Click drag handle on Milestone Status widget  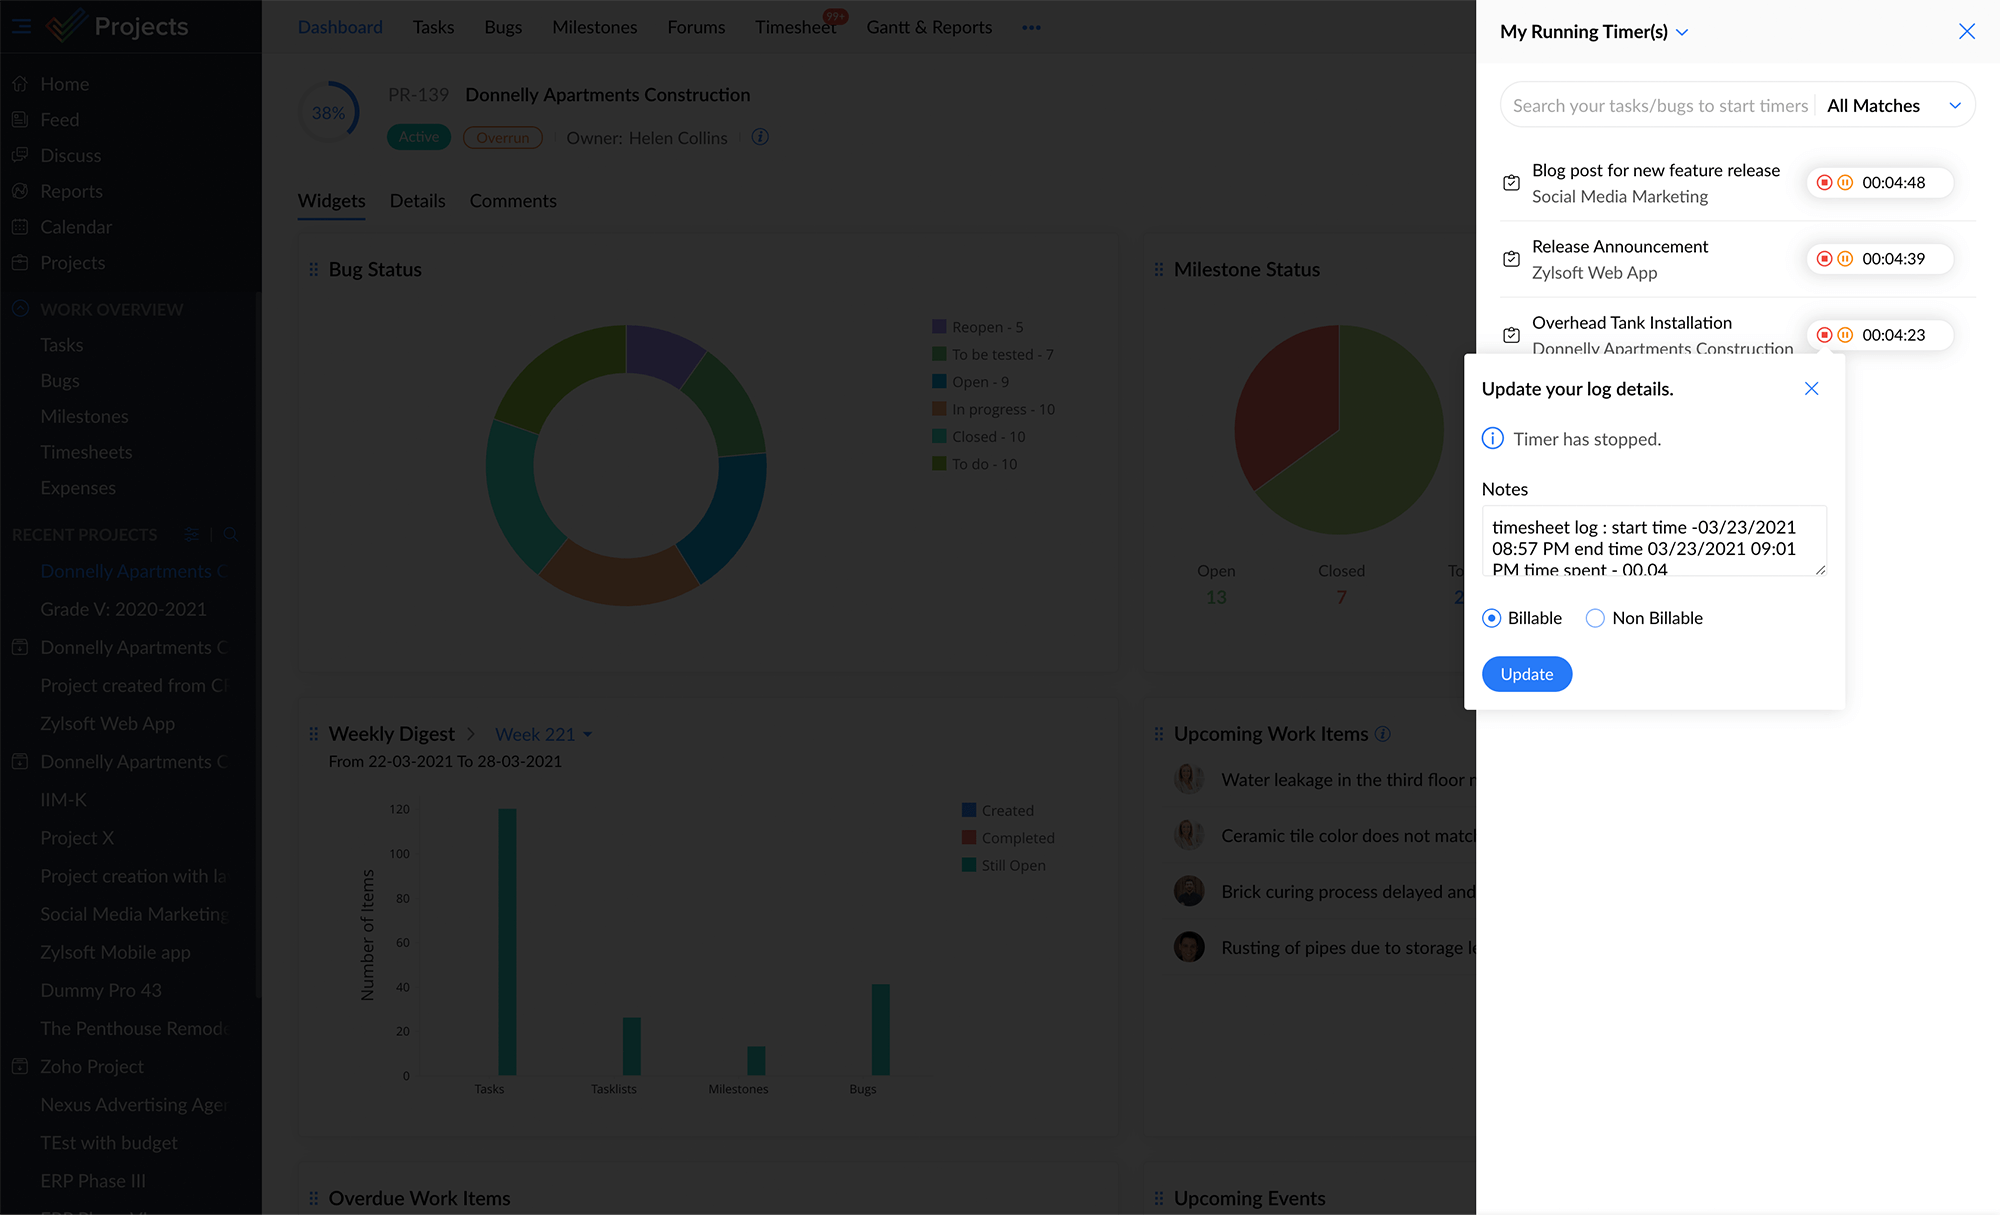[1158, 270]
